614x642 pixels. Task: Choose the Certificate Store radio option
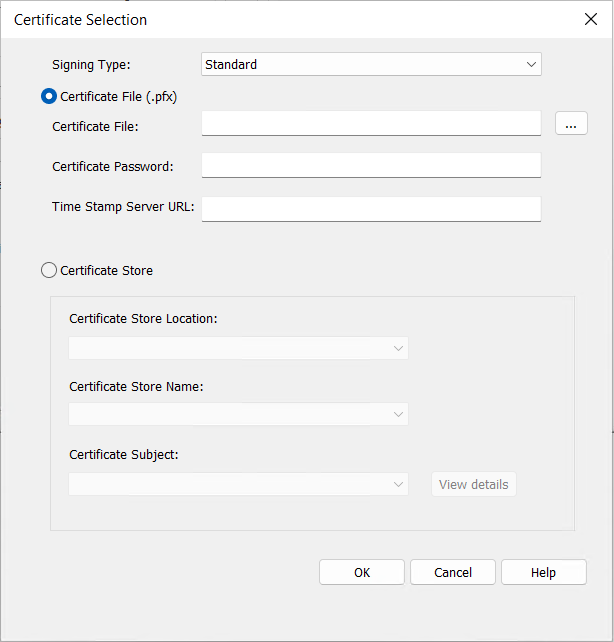pos(49,270)
